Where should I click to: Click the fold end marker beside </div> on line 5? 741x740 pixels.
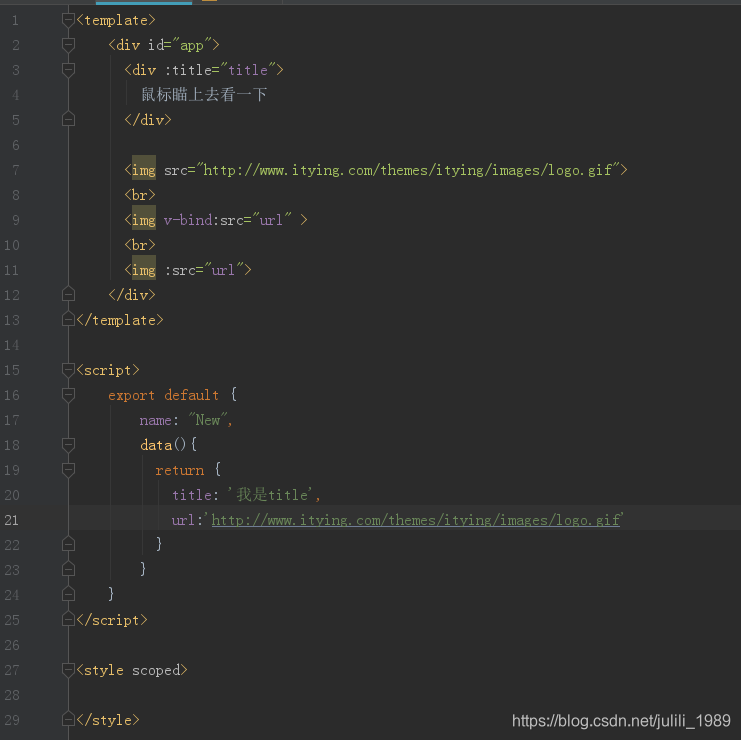(68, 120)
